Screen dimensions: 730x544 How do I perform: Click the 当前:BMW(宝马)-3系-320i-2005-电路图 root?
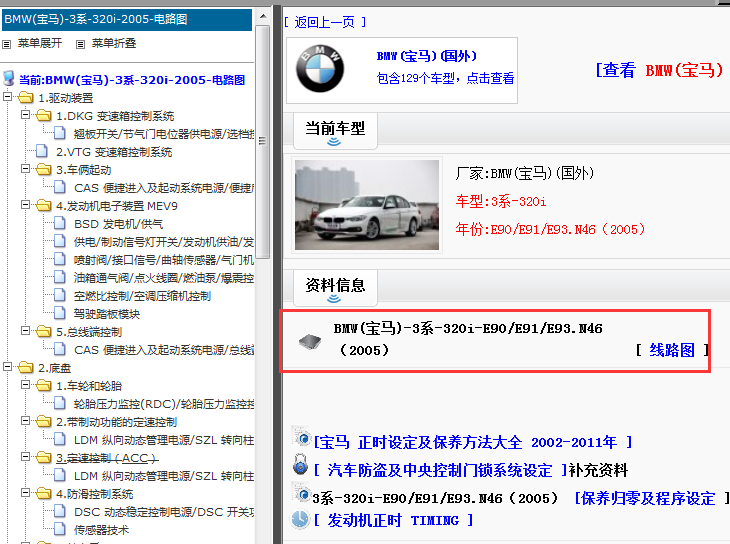tap(132, 80)
